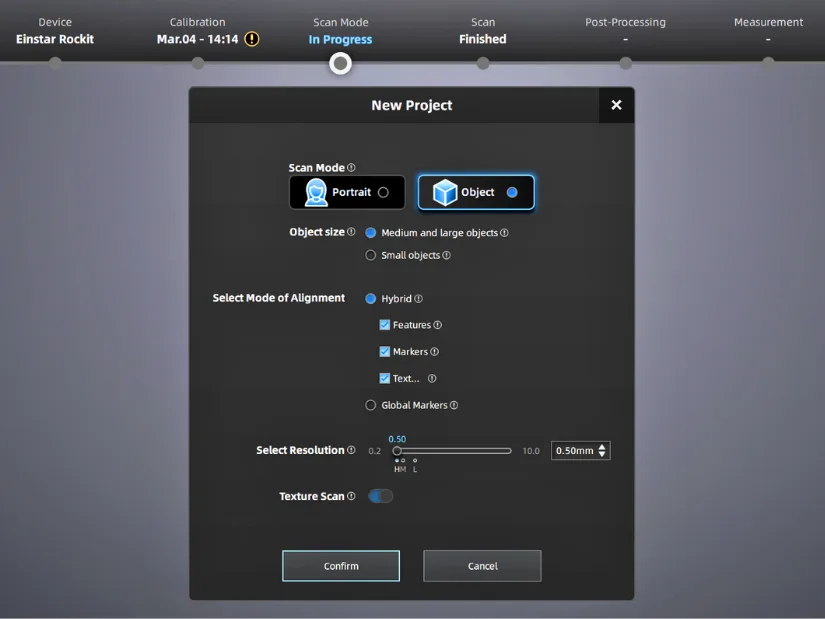
Task: Open the Scan Mode info tooltip icon
Action: pos(351,168)
